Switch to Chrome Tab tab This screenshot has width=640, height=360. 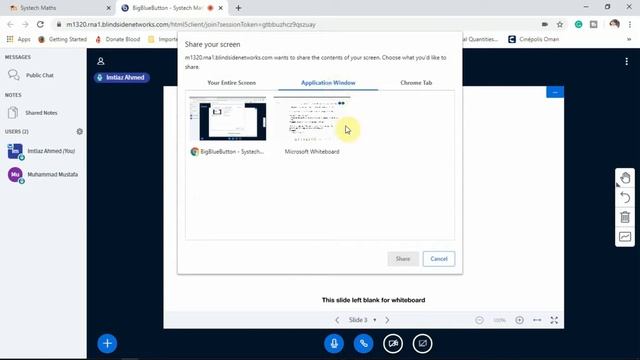416,82
